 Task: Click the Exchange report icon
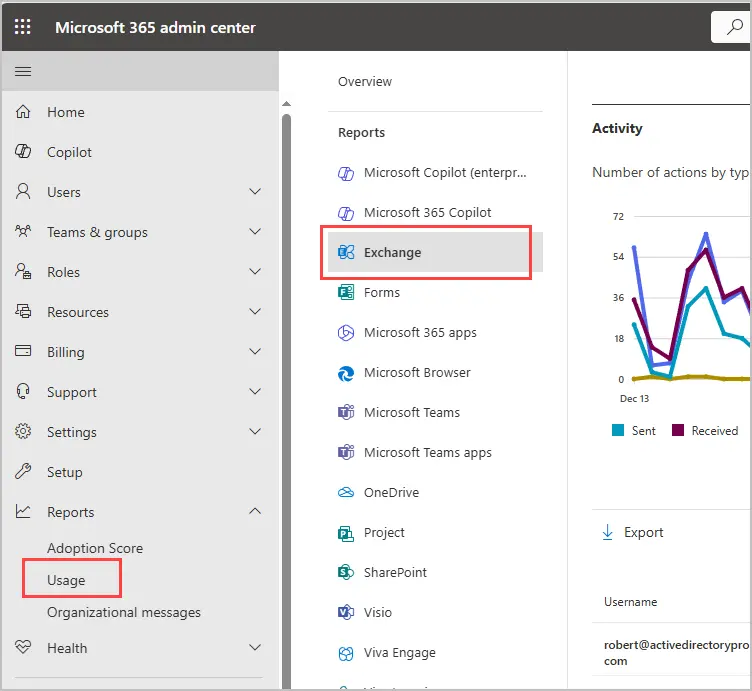(x=346, y=252)
